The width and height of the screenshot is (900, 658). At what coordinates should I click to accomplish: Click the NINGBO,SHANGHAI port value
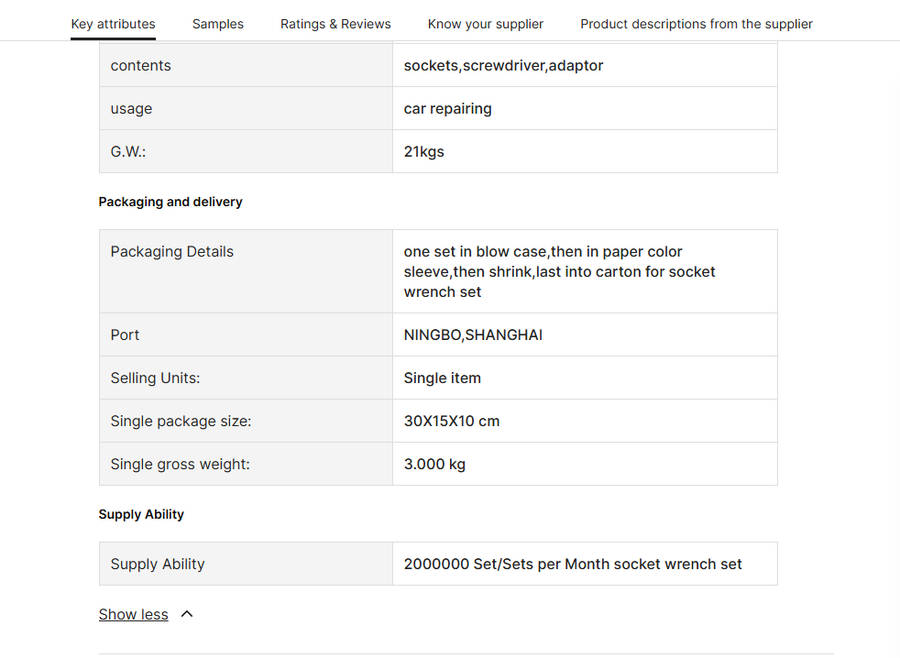click(473, 335)
